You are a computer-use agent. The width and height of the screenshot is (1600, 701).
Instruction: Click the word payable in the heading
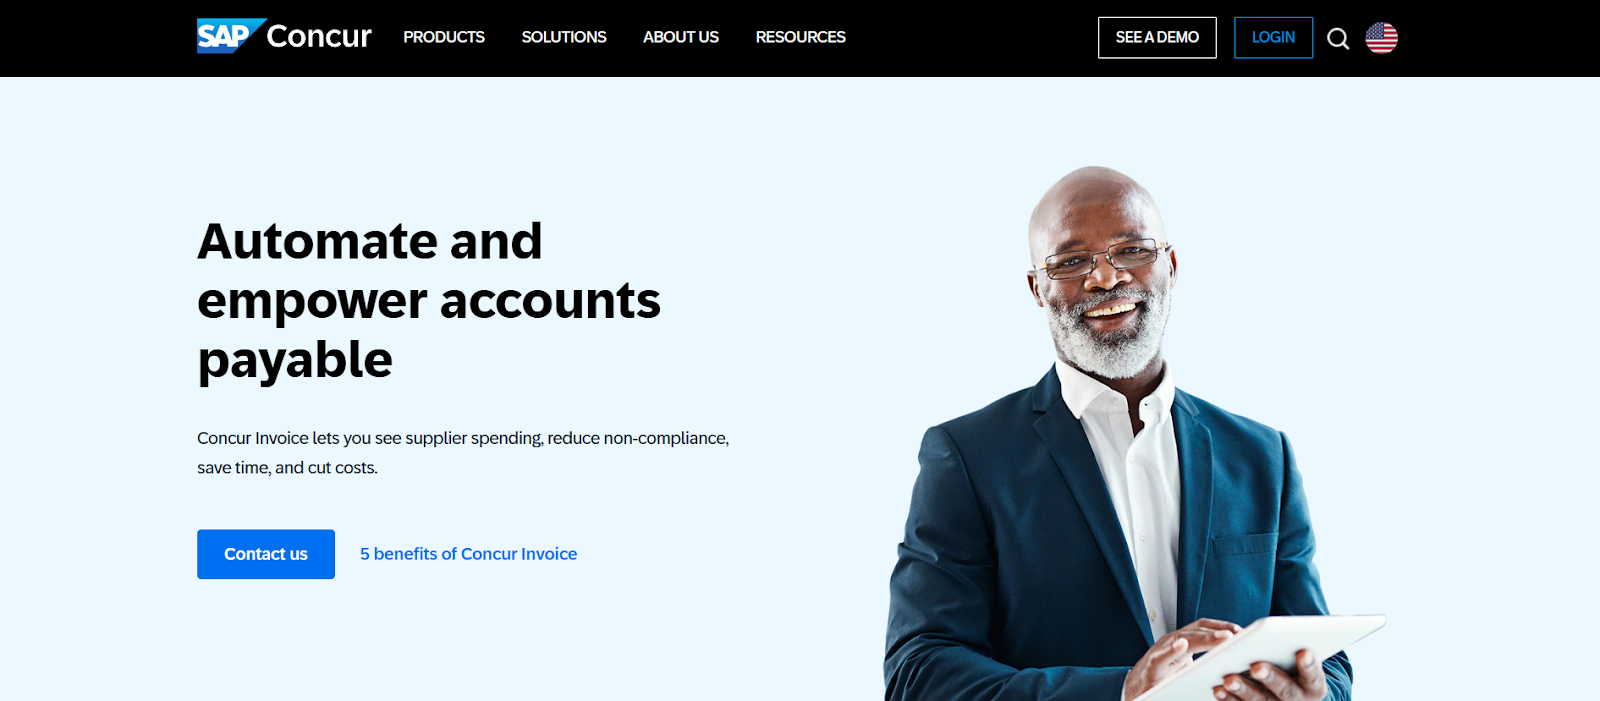click(x=295, y=360)
